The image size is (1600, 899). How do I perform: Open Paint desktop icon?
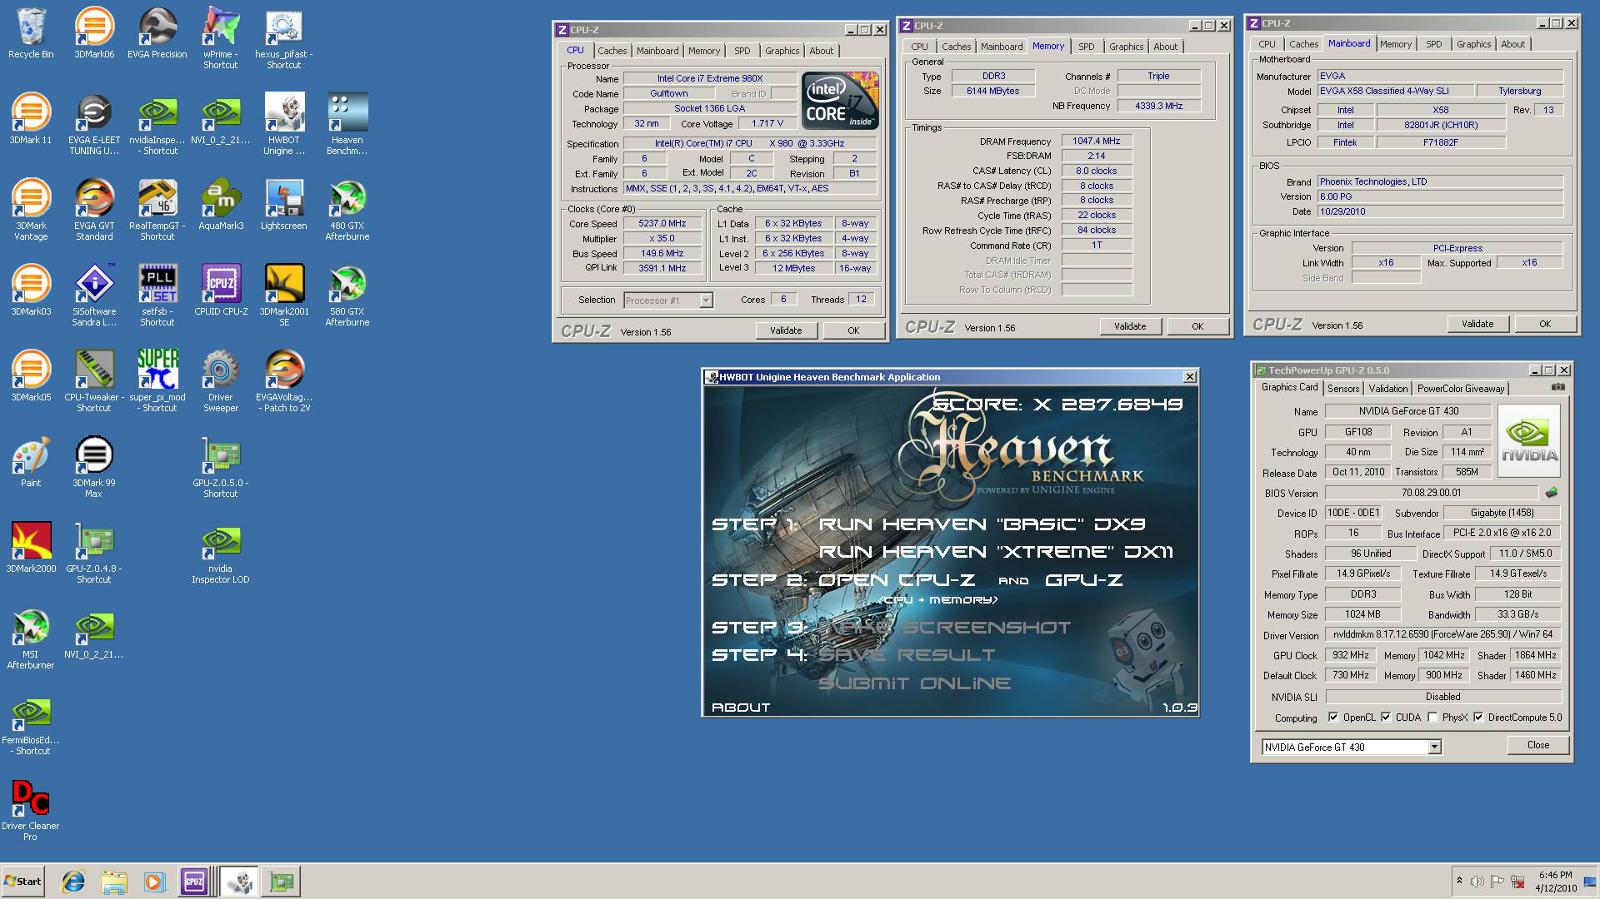[x=31, y=461]
